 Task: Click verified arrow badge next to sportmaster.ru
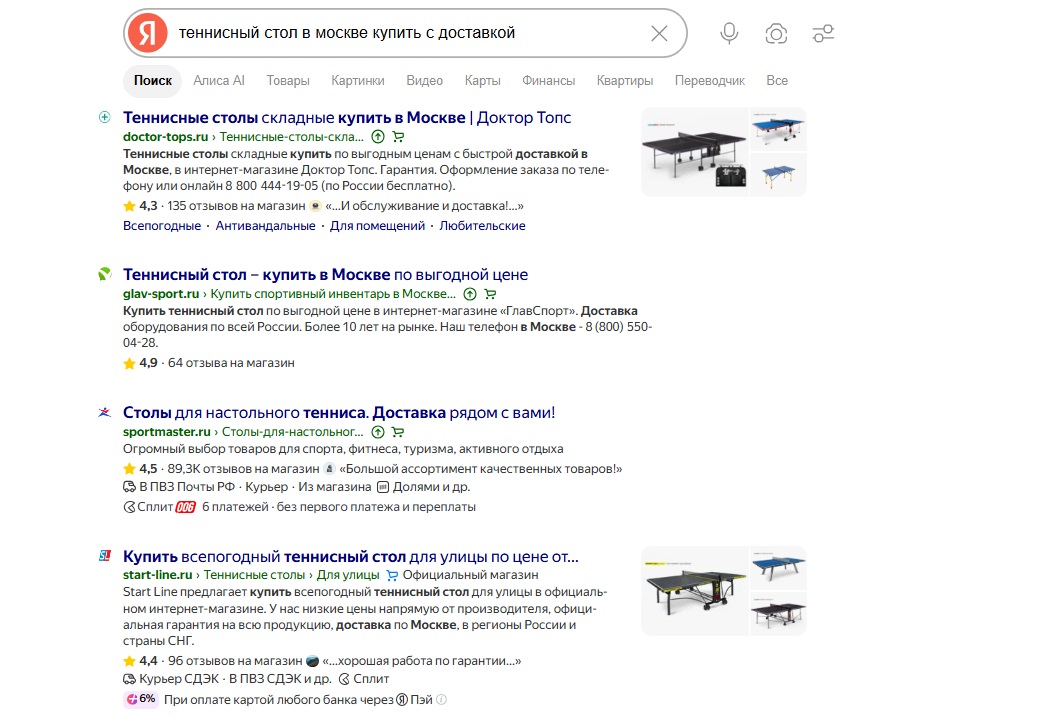[378, 432]
